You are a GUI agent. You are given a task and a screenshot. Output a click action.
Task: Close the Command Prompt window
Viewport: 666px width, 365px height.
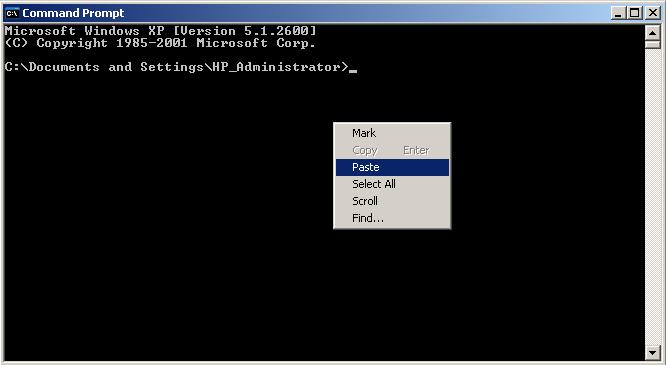tap(652, 13)
